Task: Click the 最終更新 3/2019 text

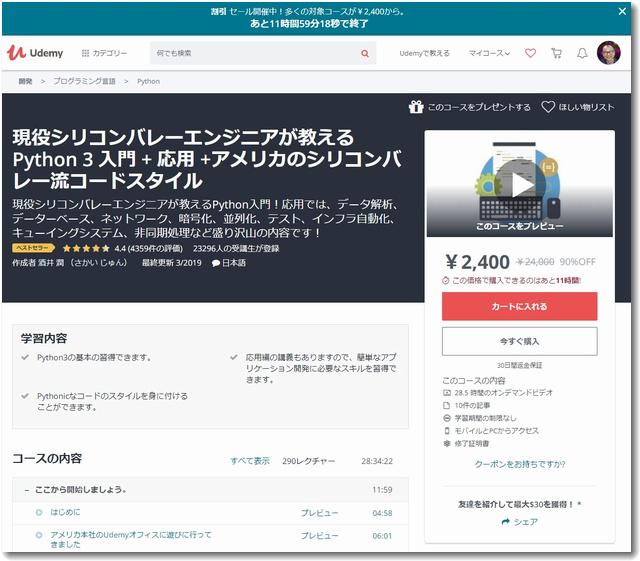Action: [x=171, y=263]
